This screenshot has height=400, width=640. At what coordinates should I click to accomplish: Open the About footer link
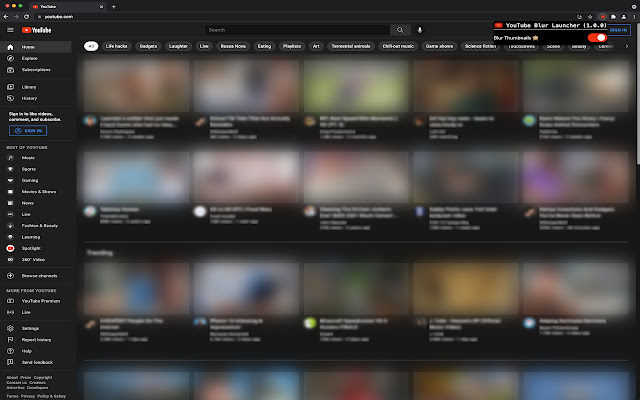click(12, 378)
